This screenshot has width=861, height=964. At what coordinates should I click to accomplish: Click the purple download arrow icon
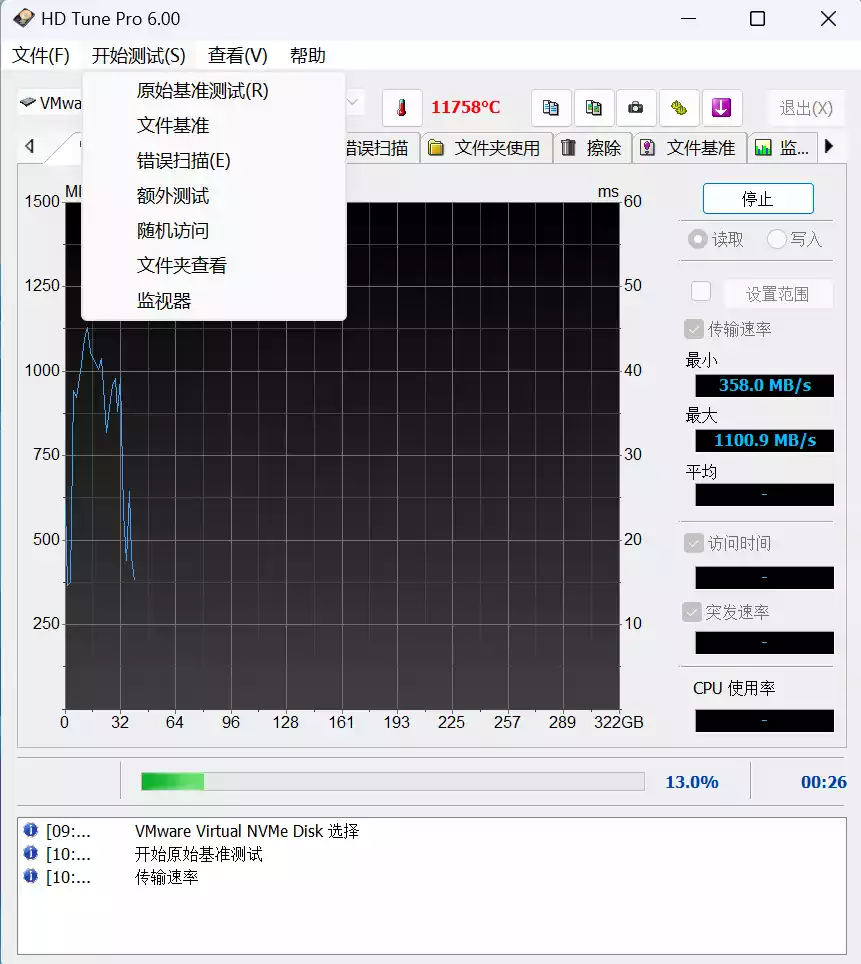[x=722, y=108]
